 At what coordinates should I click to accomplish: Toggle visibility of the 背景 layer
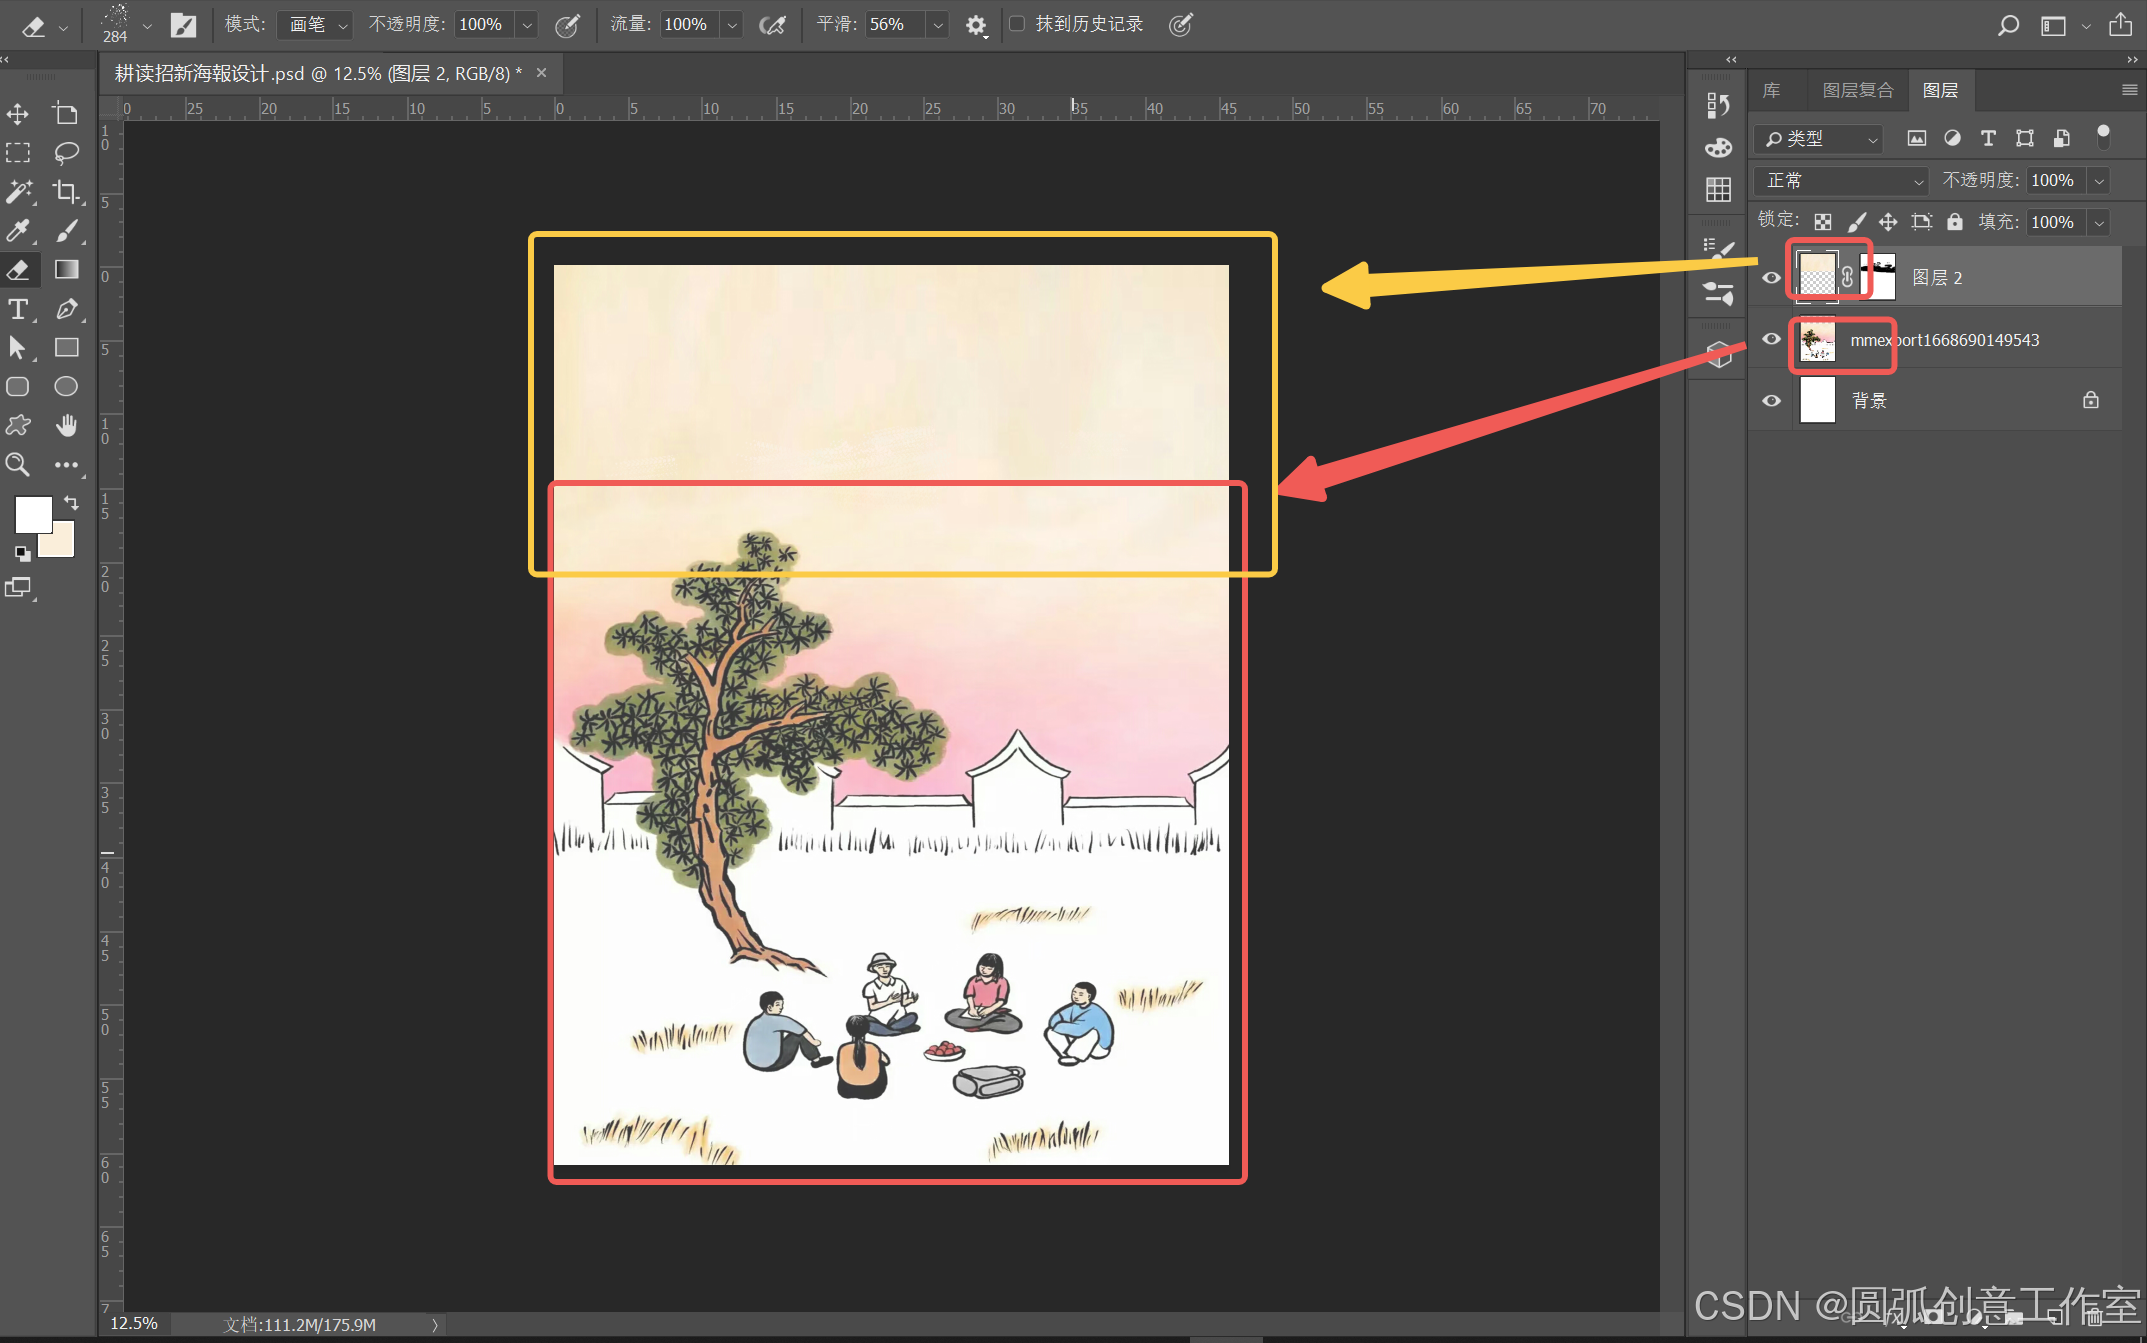pos(1771,401)
